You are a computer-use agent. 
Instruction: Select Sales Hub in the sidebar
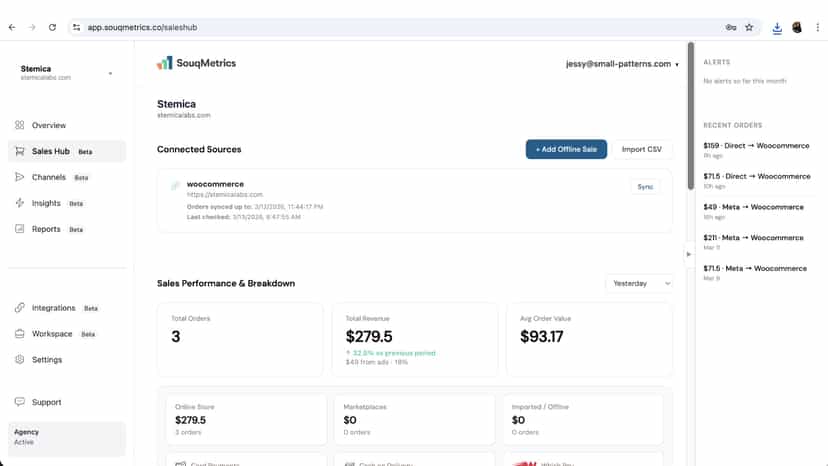pyautogui.click(x=67, y=151)
